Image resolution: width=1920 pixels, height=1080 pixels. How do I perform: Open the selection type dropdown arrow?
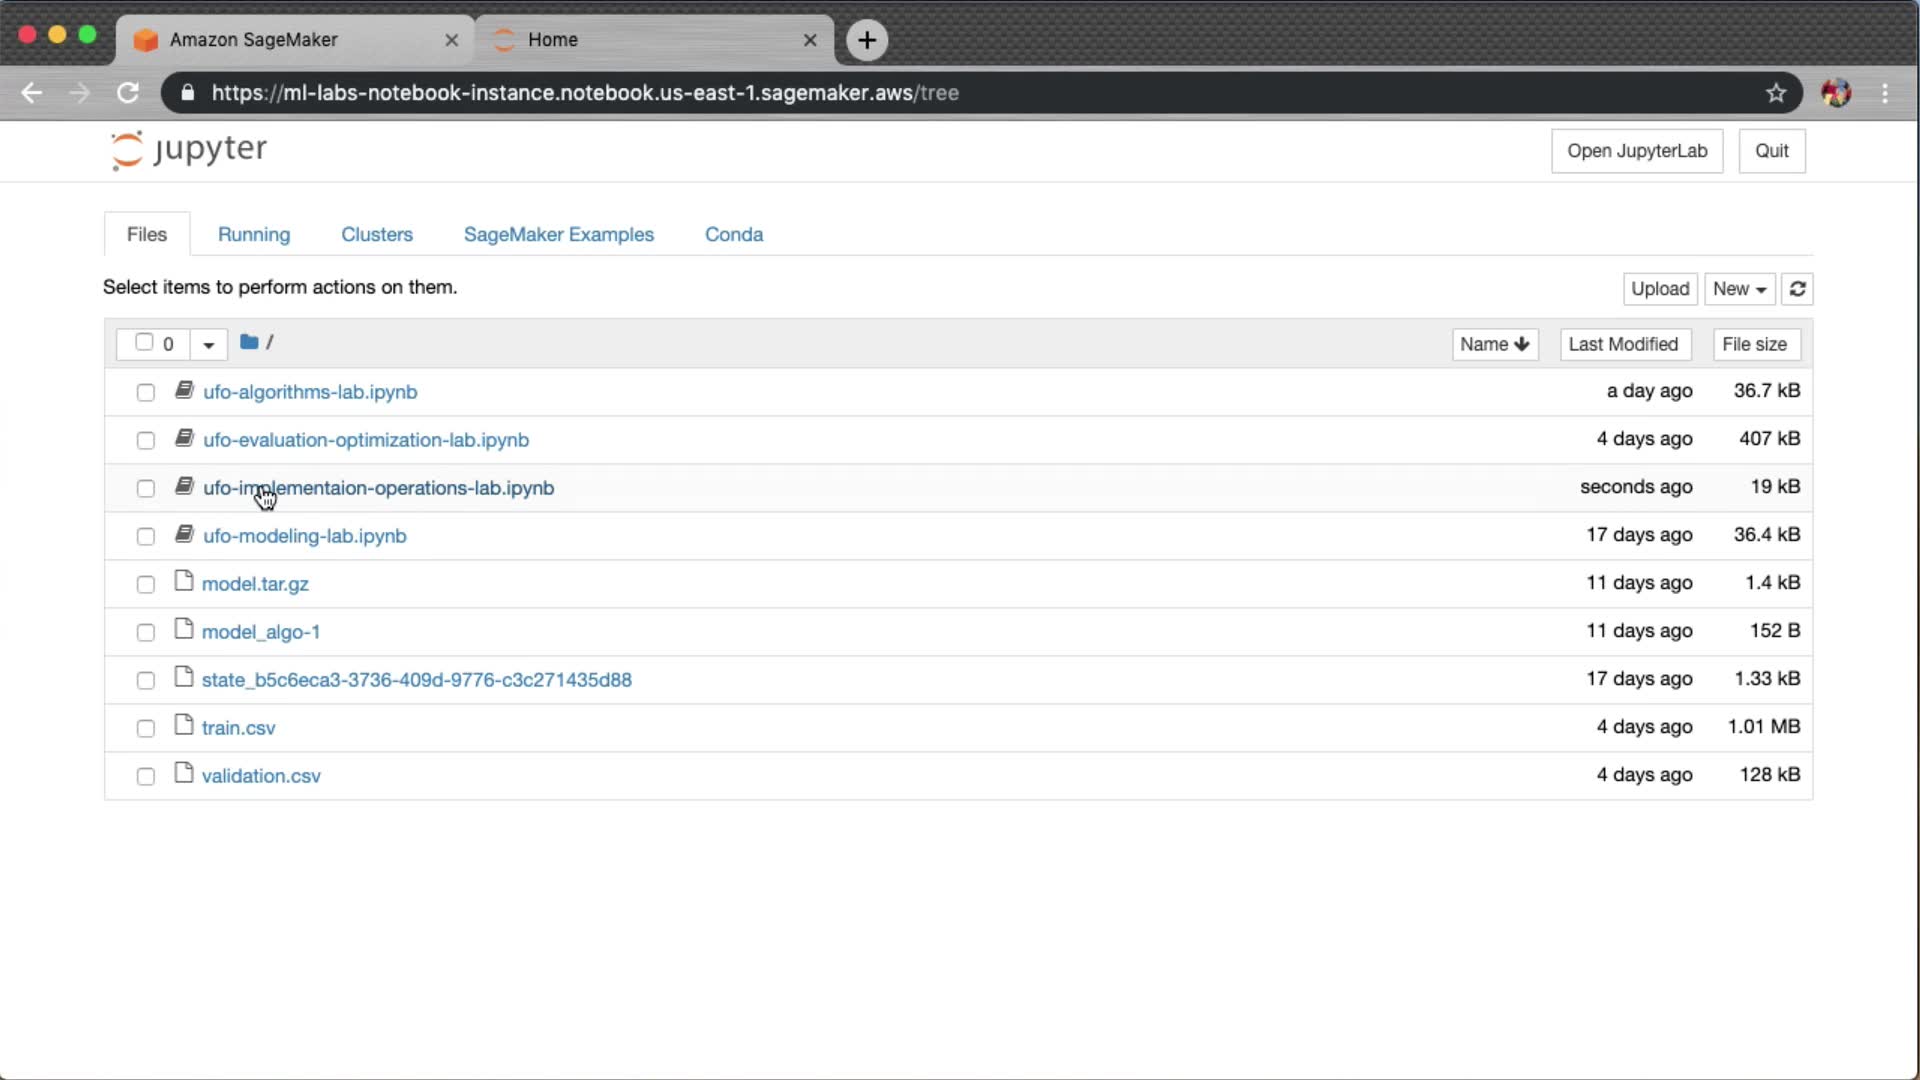tap(208, 344)
